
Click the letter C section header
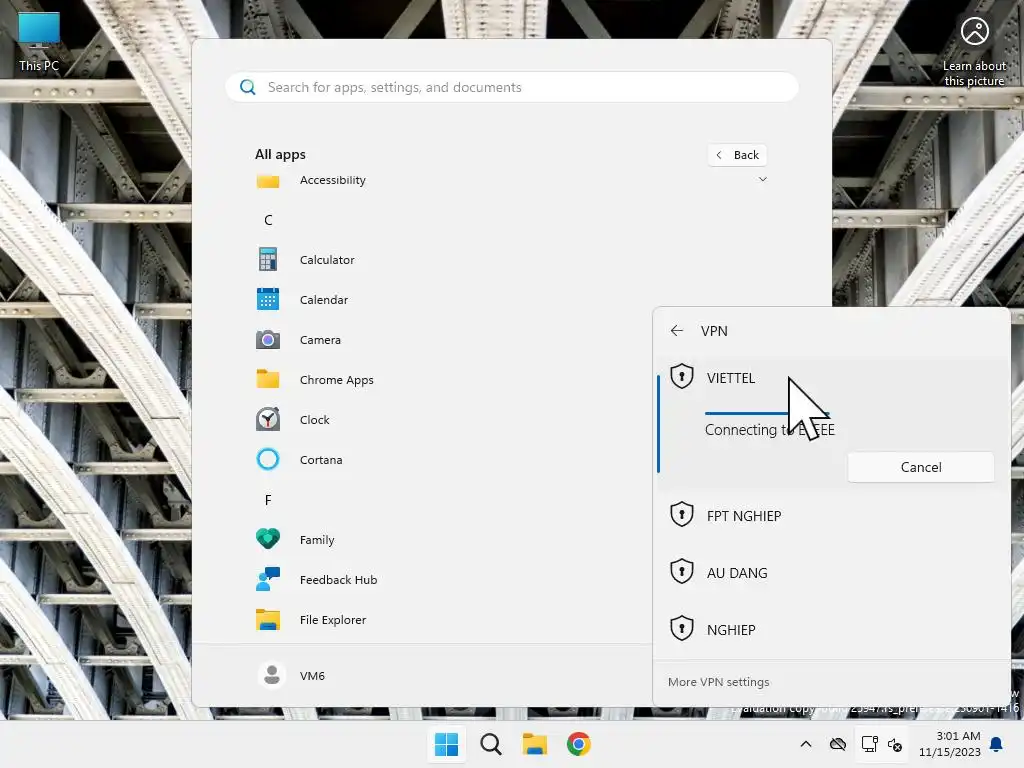pos(268,220)
